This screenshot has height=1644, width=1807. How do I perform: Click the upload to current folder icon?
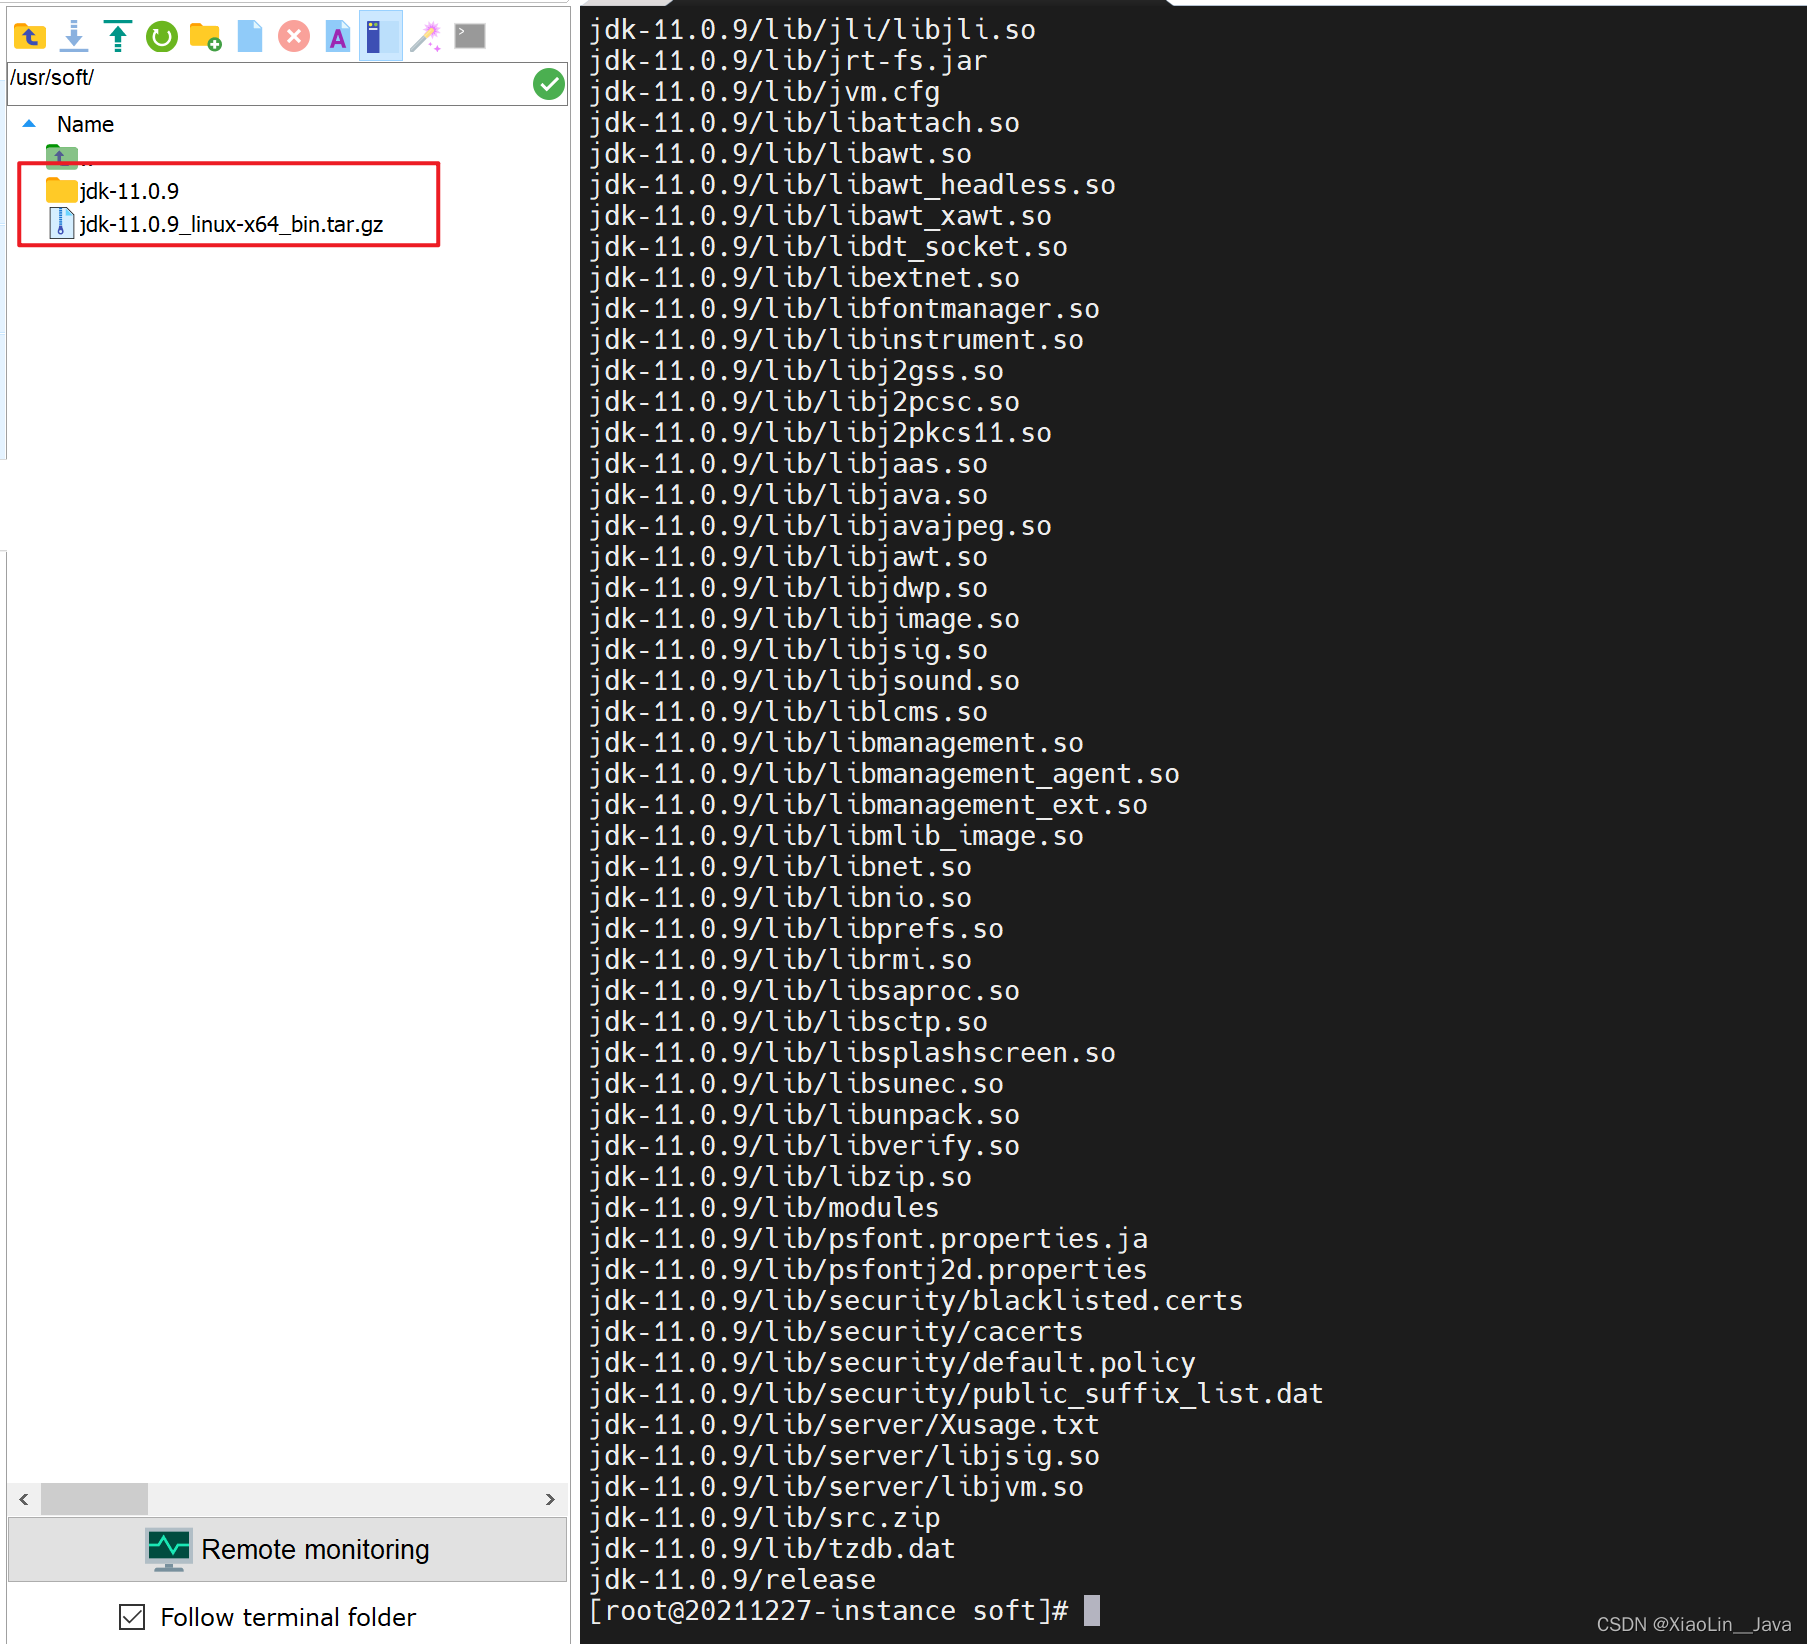coord(118,37)
